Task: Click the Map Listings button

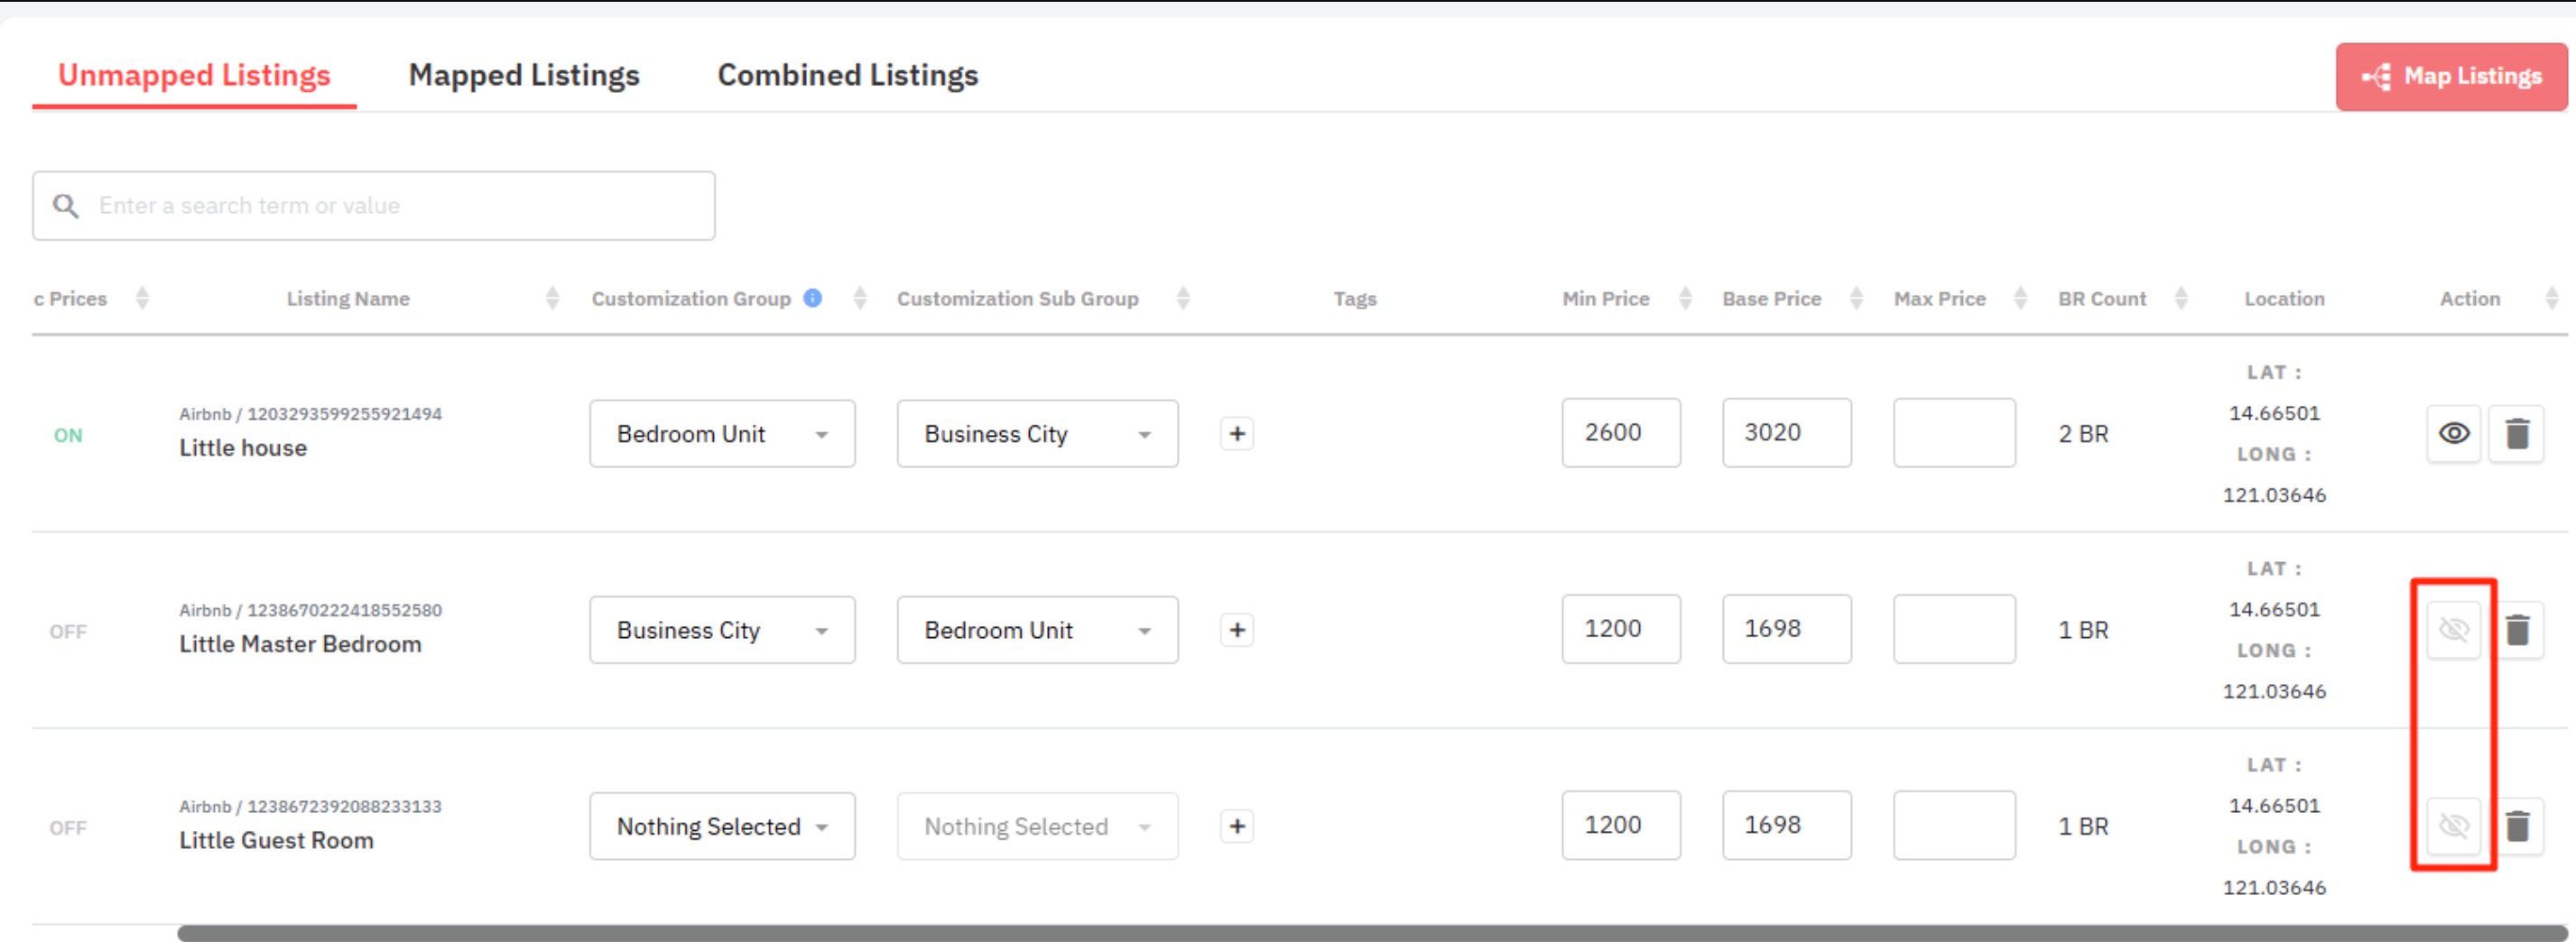Action: click(2451, 76)
